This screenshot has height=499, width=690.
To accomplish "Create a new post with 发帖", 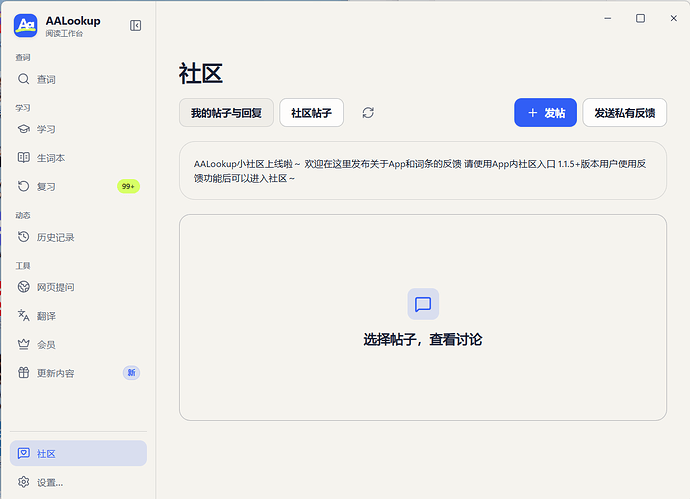I will (x=545, y=113).
